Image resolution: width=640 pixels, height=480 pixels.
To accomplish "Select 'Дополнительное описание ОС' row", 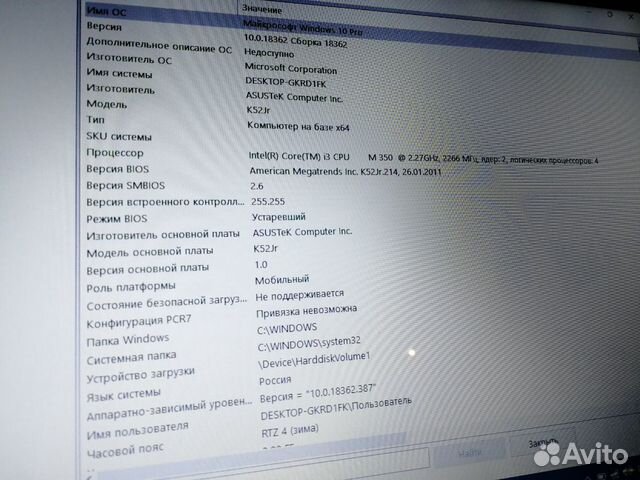I will coord(159,45).
